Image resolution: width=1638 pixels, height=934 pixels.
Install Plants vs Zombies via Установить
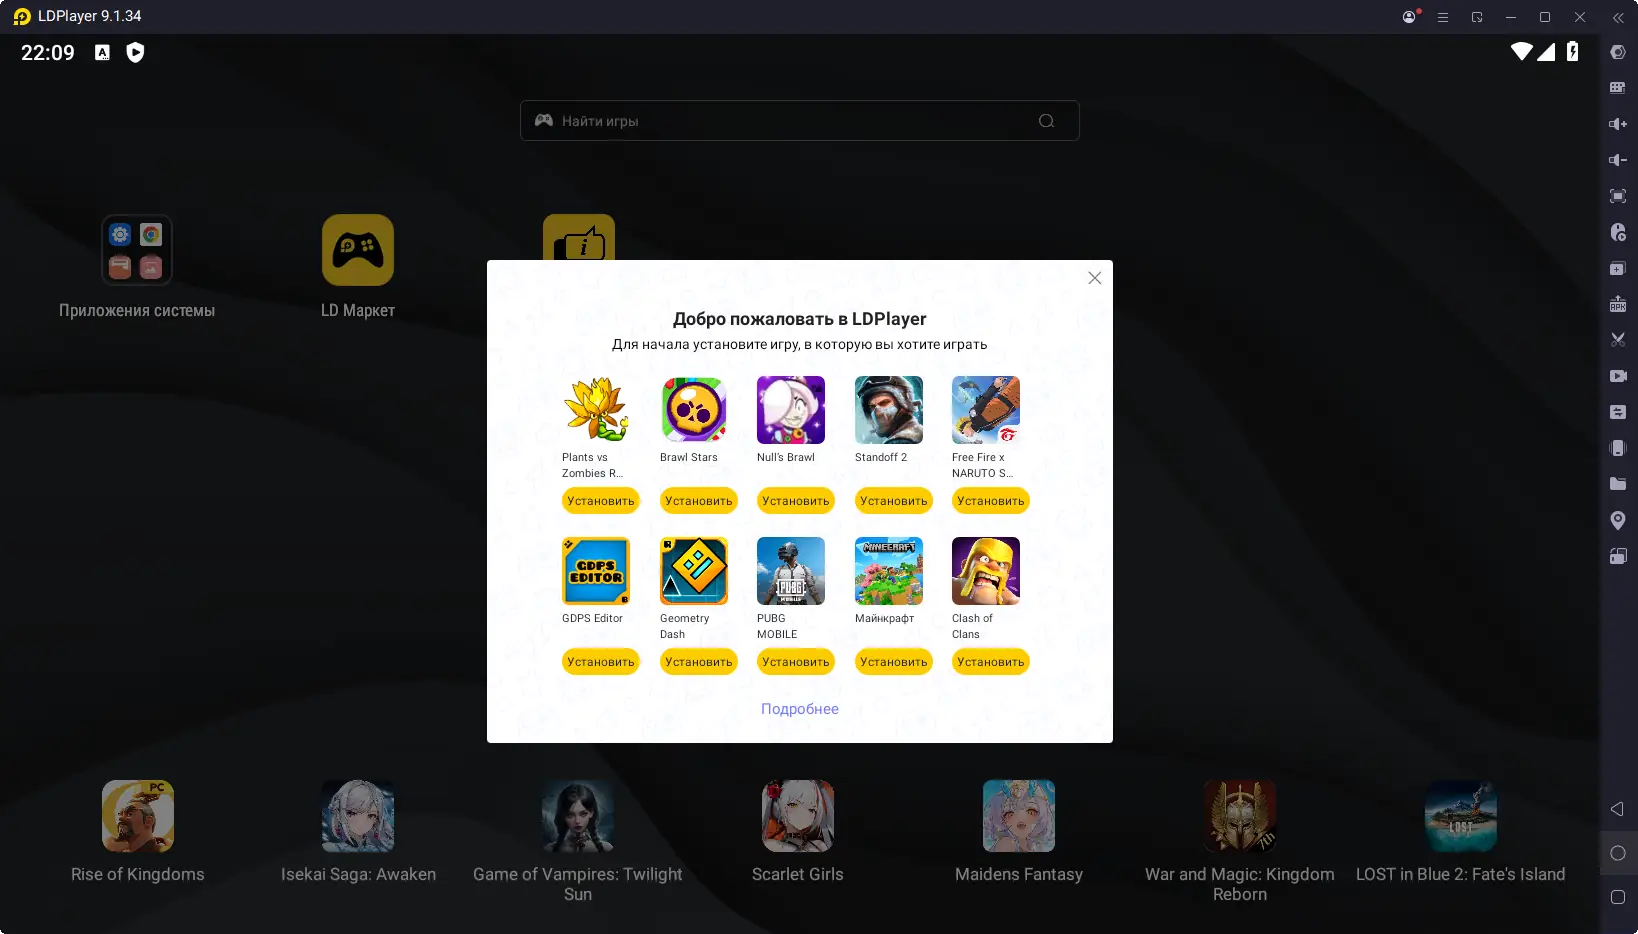coord(601,501)
